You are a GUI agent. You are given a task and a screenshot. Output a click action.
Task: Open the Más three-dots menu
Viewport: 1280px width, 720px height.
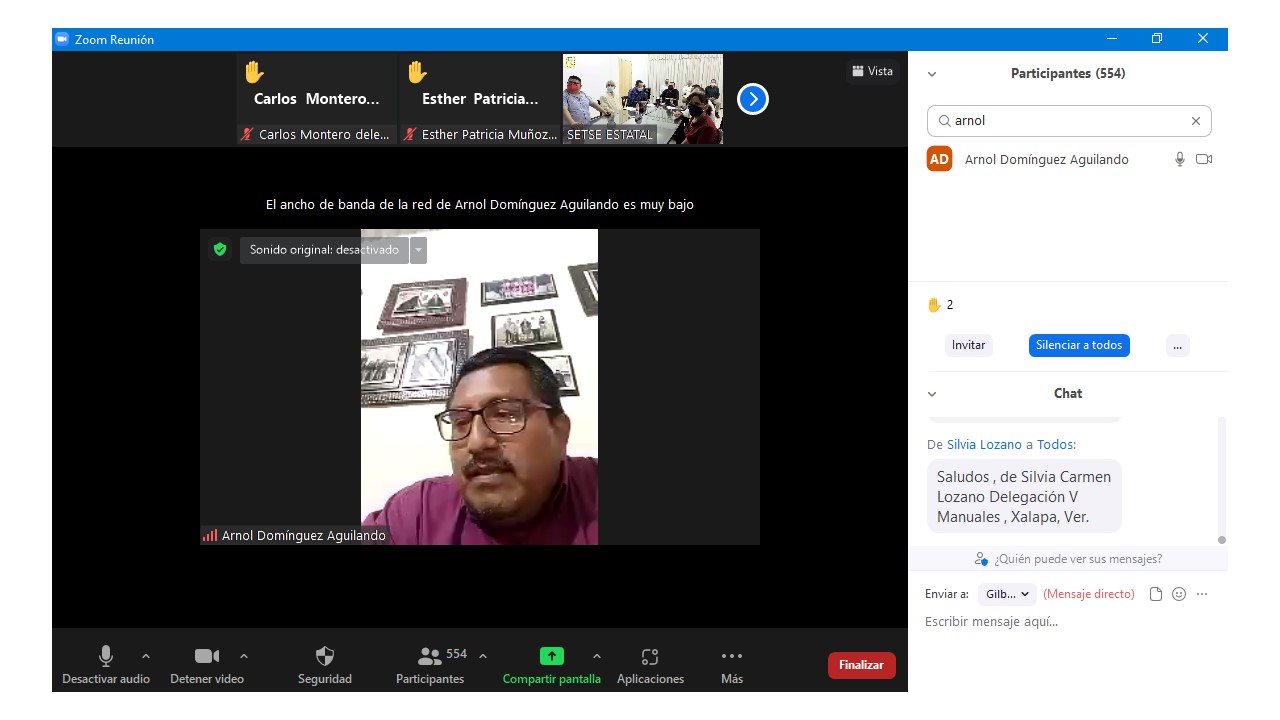pos(732,656)
